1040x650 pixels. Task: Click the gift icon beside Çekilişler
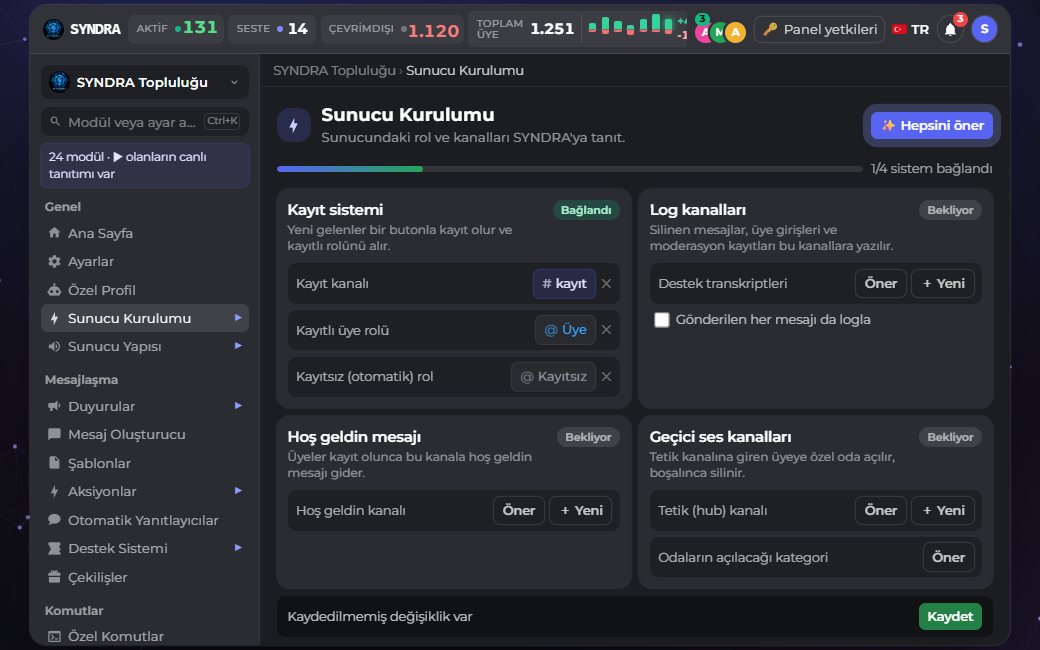[x=54, y=577]
